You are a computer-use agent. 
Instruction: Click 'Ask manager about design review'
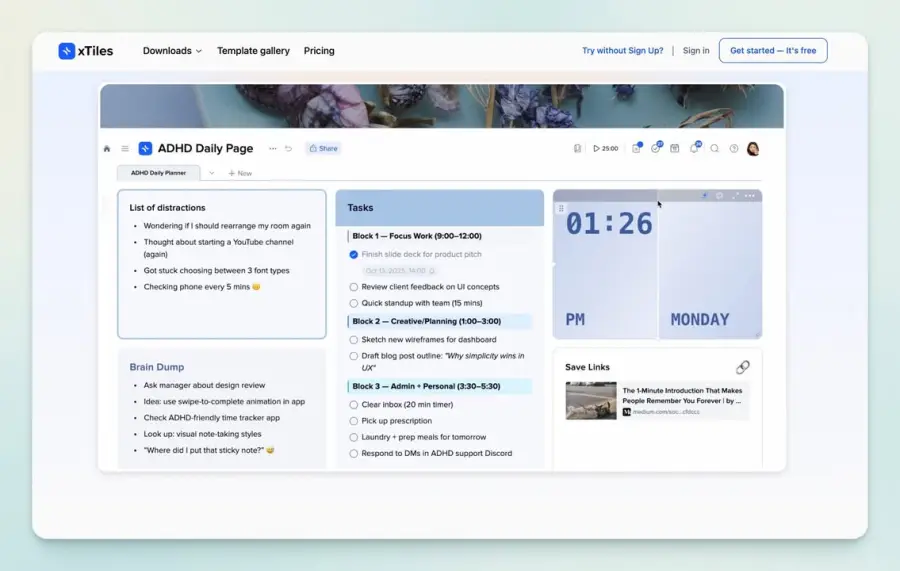[x=204, y=385]
